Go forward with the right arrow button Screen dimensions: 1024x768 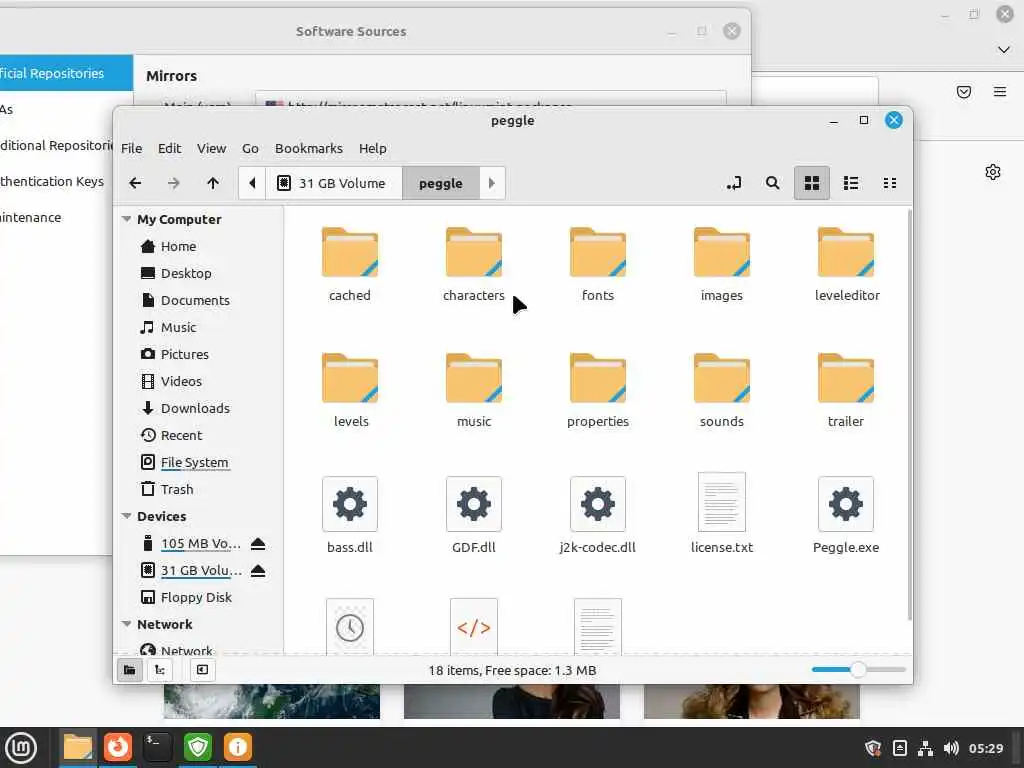click(173, 184)
